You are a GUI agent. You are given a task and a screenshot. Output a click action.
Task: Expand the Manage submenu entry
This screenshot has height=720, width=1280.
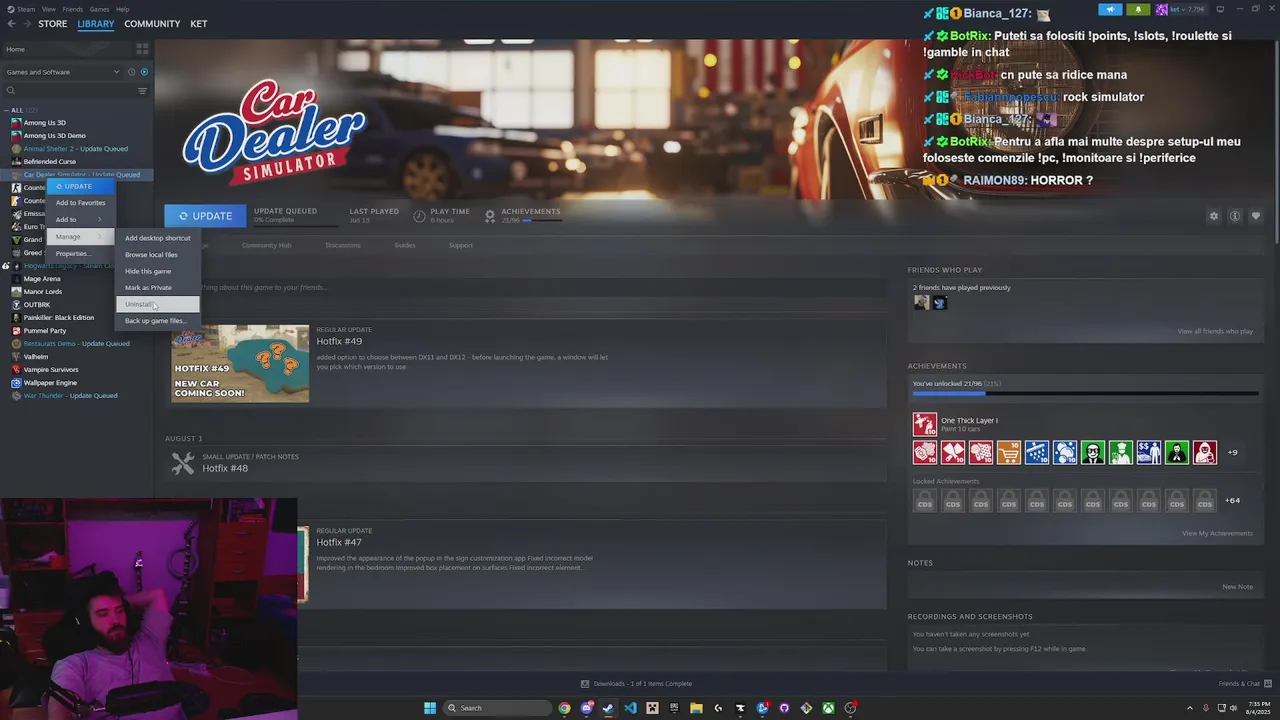click(81, 237)
